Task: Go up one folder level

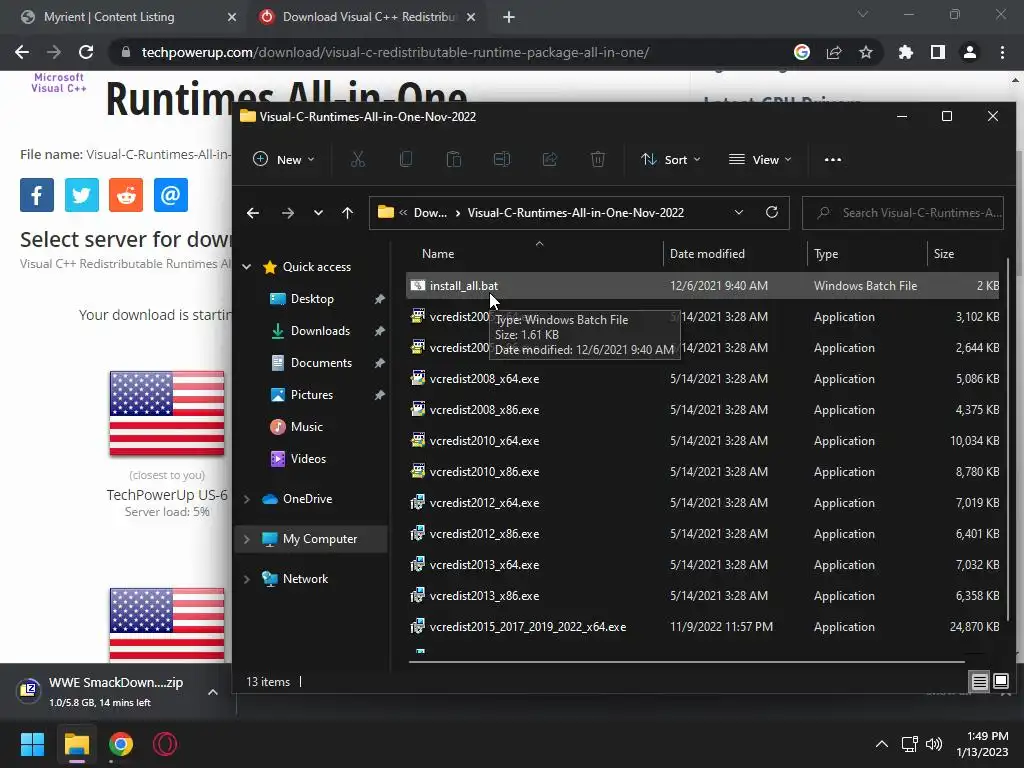Action: [x=347, y=213]
